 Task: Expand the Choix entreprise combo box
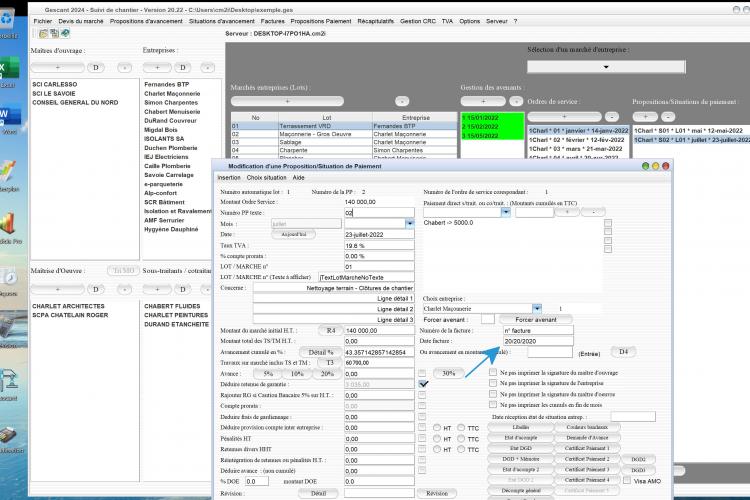[x=537, y=309]
